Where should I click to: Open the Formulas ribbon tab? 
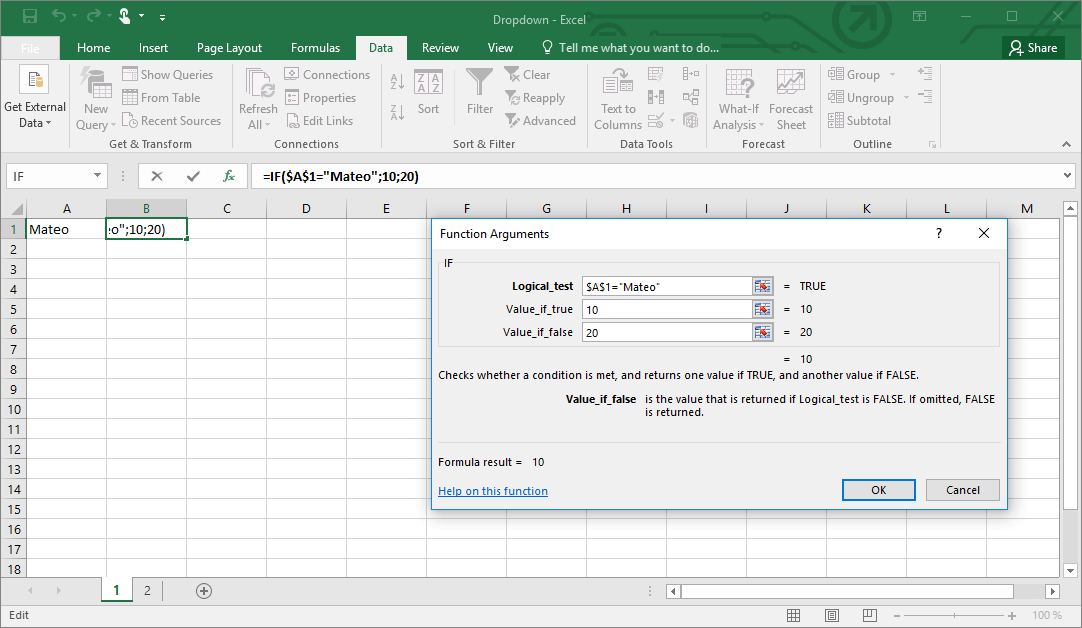[x=315, y=47]
